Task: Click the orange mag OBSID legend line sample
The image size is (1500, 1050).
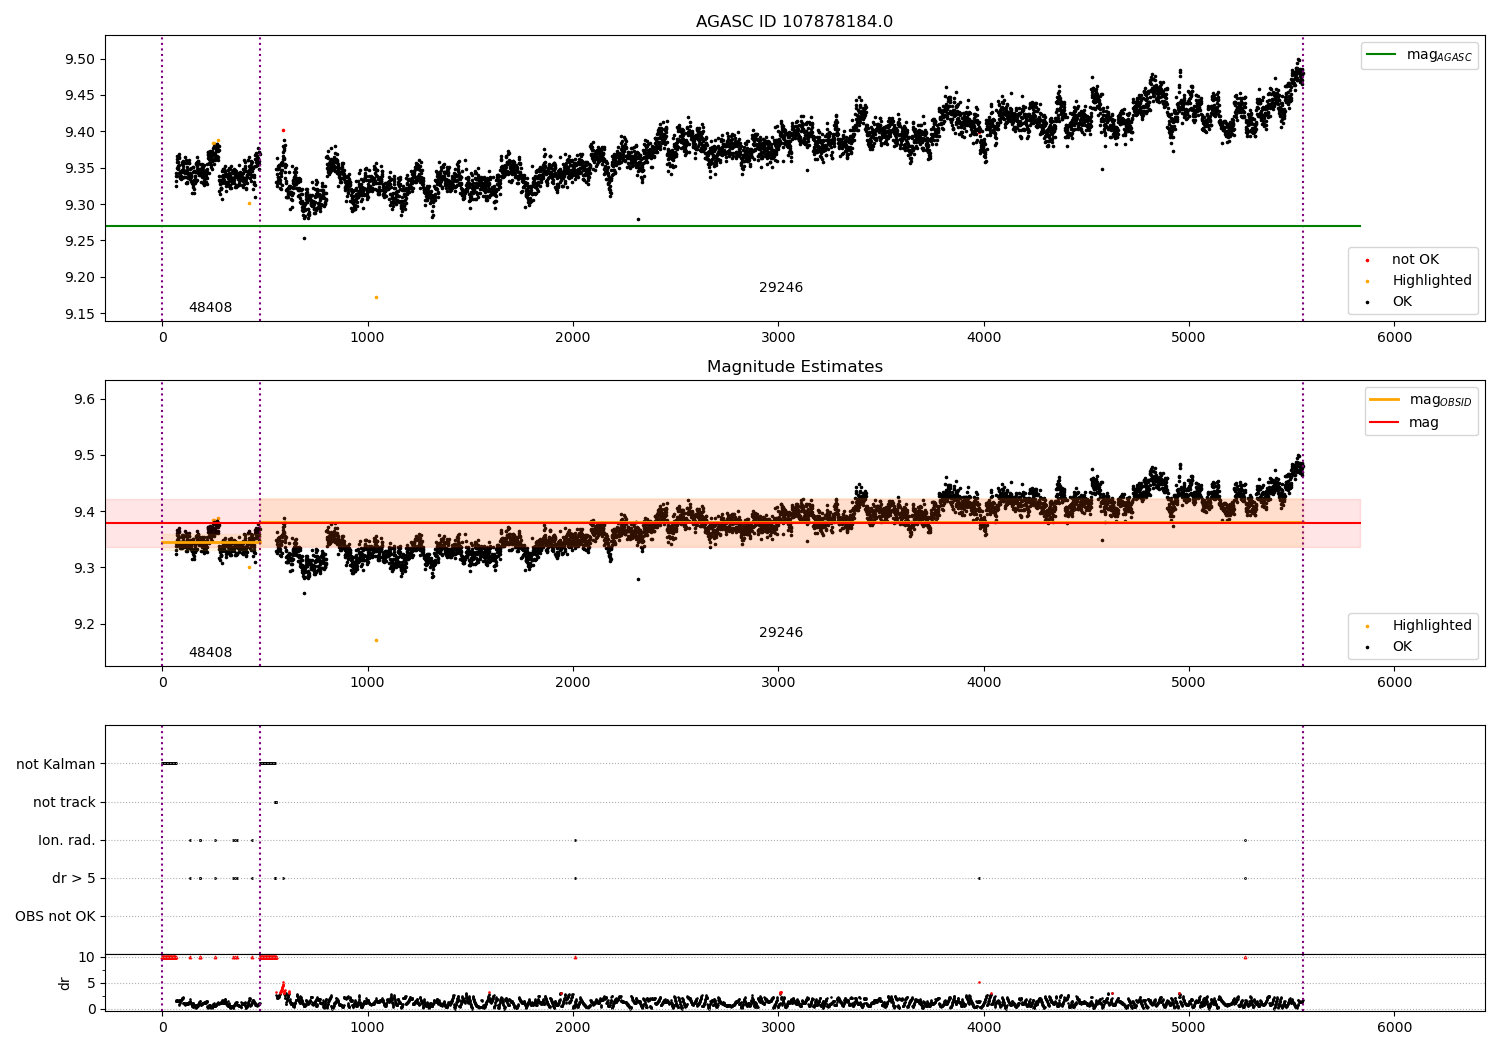Action: tap(1385, 400)
